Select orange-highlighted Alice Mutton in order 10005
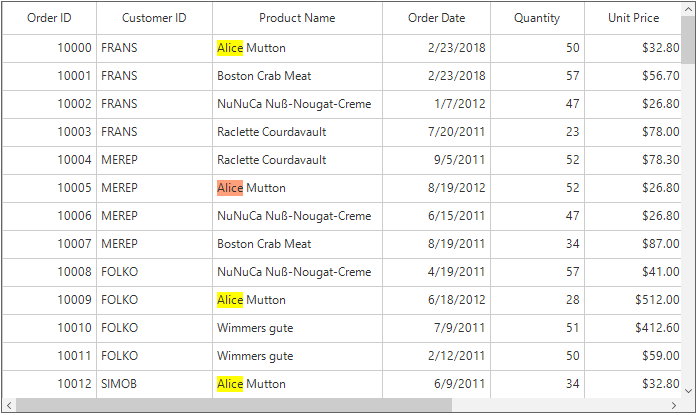697x415 pixels. [297, 188]
